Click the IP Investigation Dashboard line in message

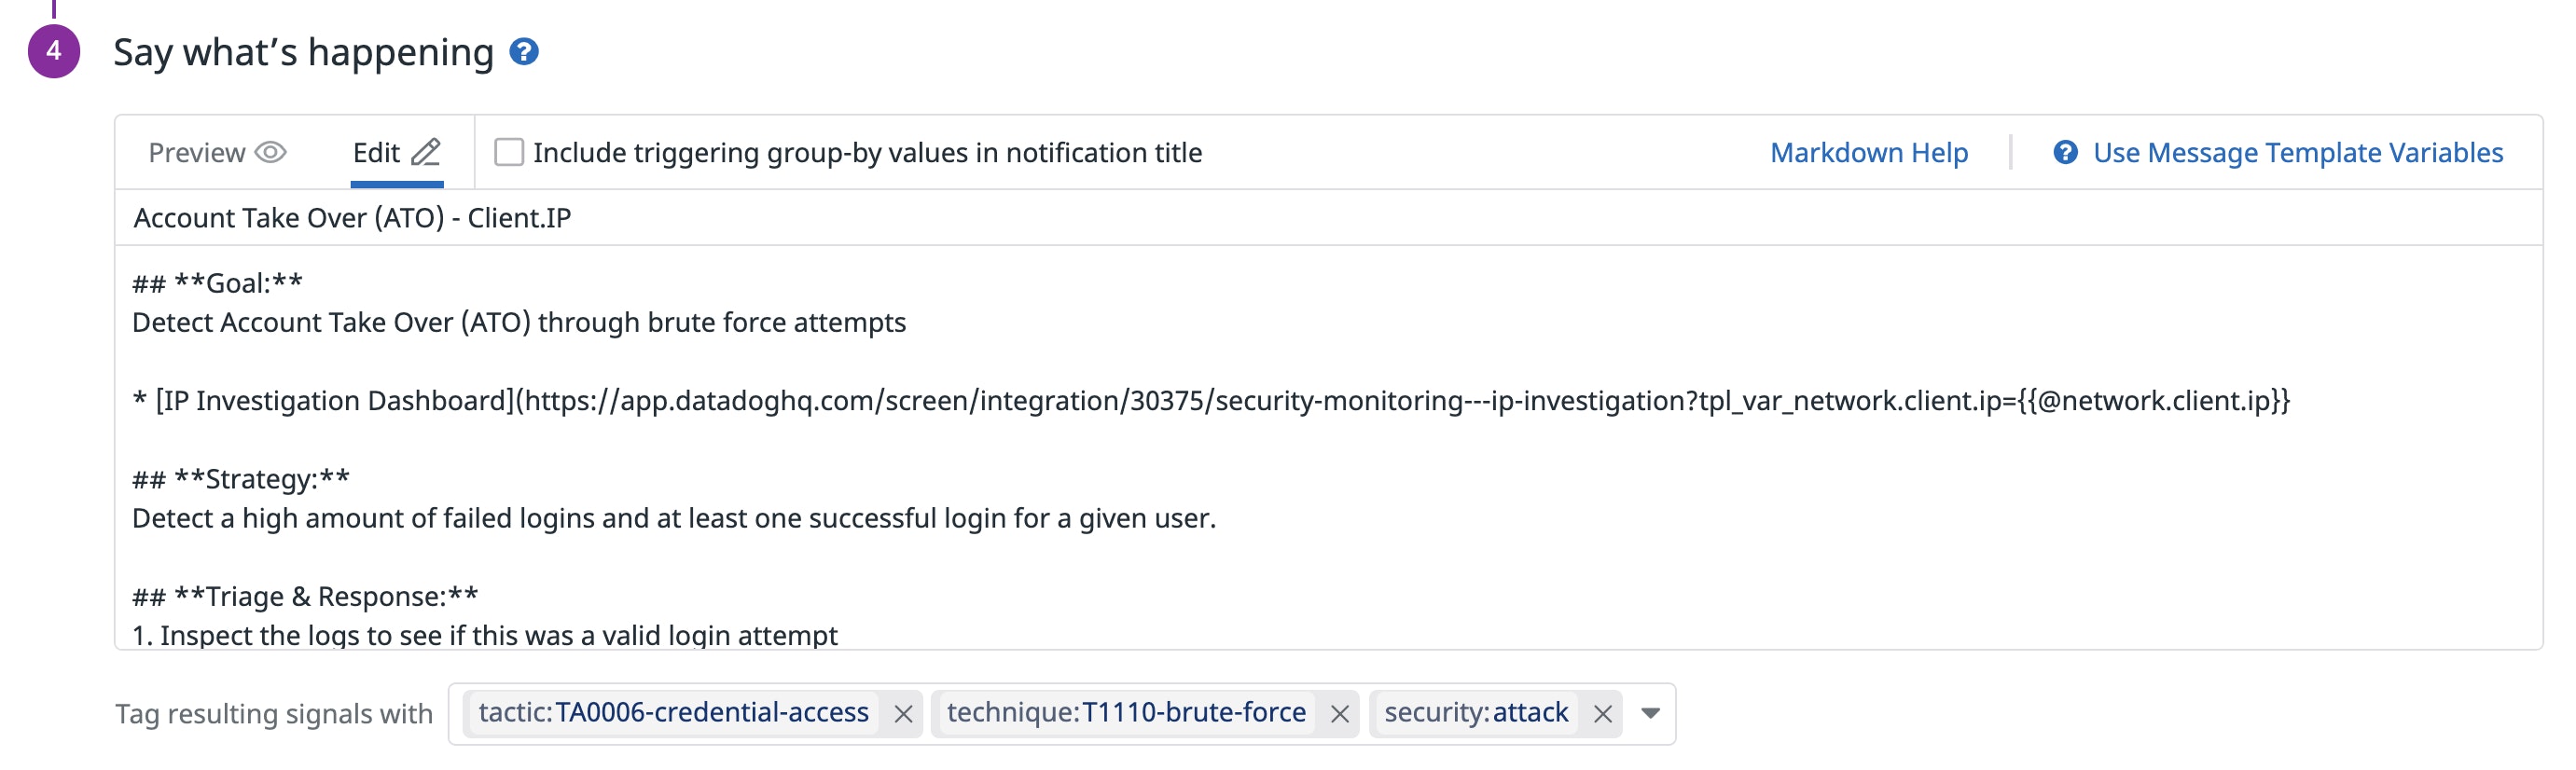point(1210,400)
